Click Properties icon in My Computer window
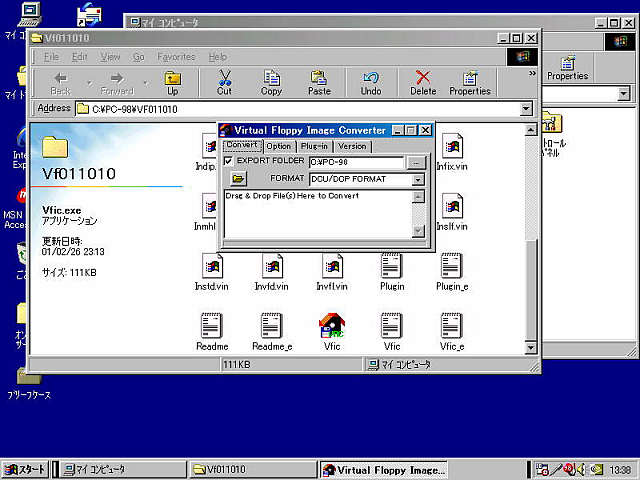The height and width of the screenshot is (480, 640). 568,68
